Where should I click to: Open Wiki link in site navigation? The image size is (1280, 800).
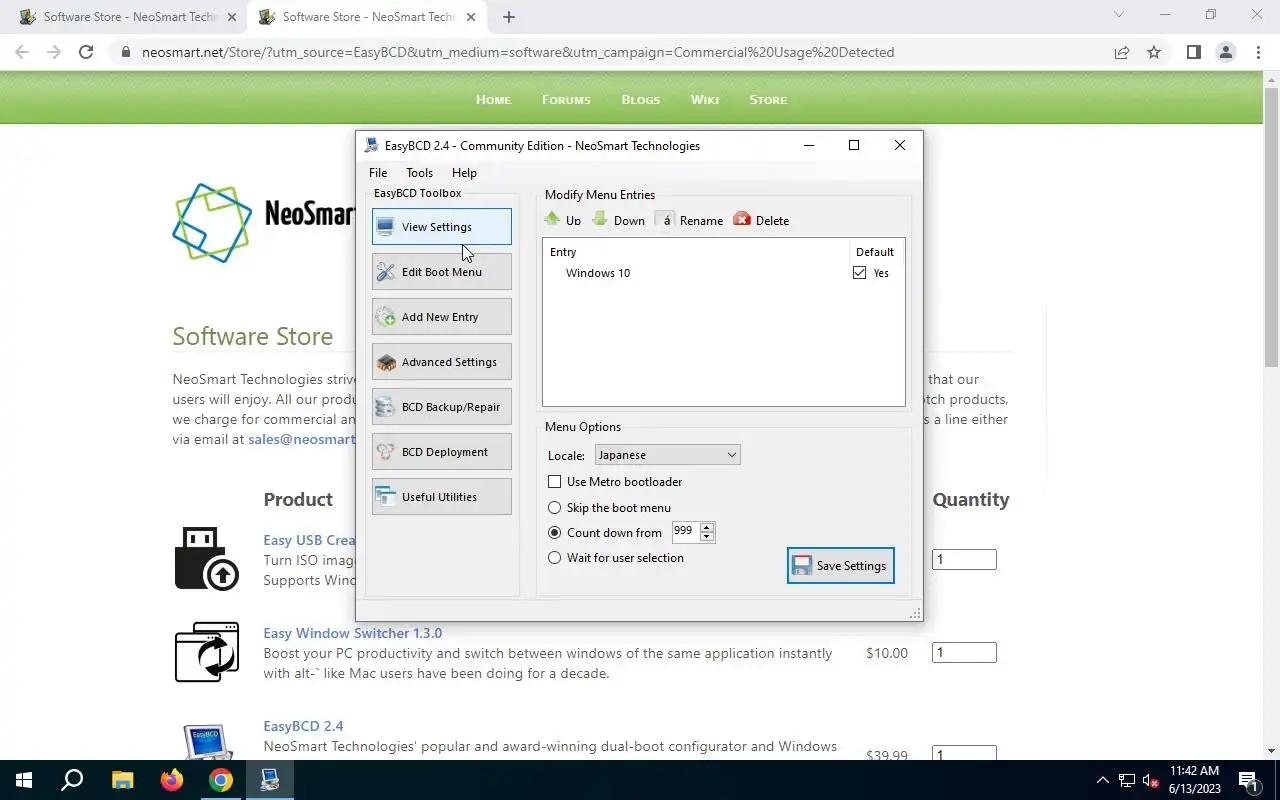(704, 100)
